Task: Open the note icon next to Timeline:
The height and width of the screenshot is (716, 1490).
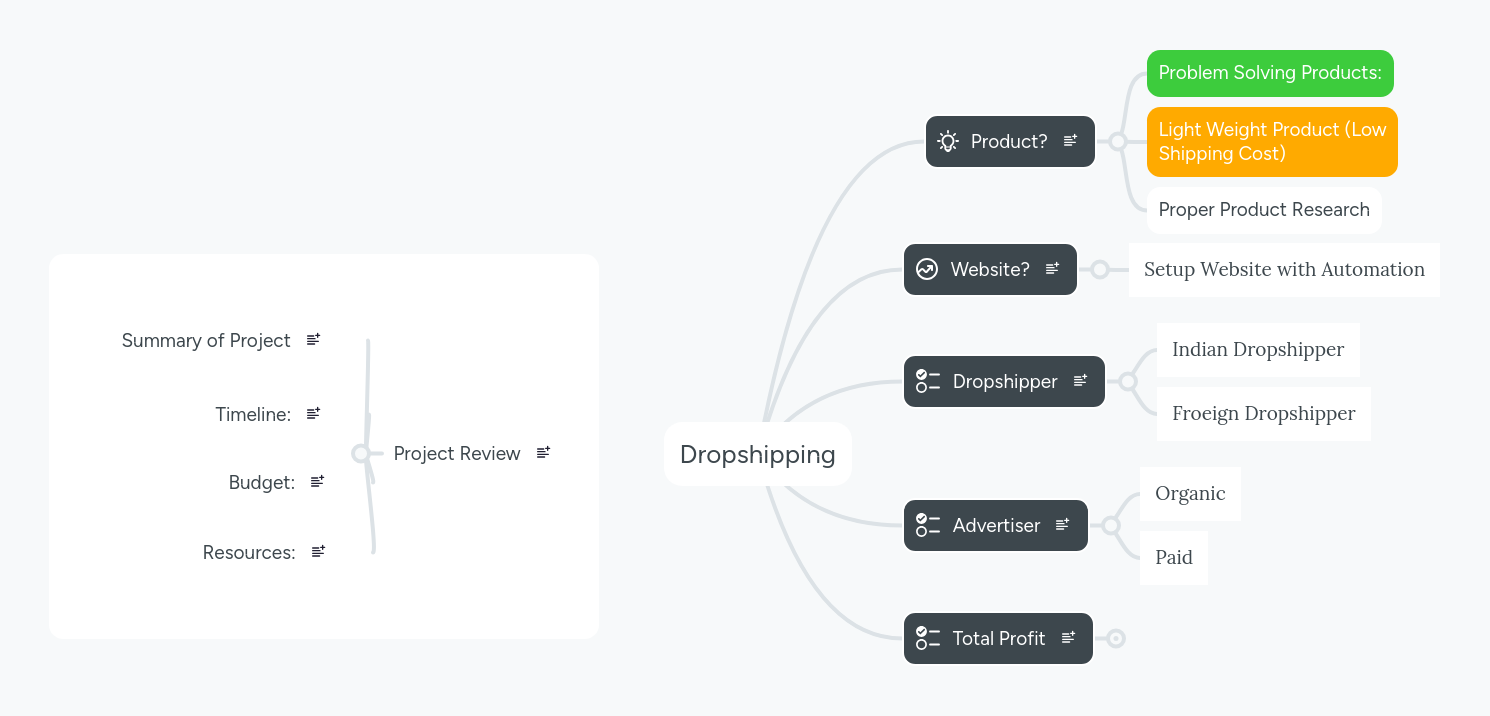Action: [313, 413]
